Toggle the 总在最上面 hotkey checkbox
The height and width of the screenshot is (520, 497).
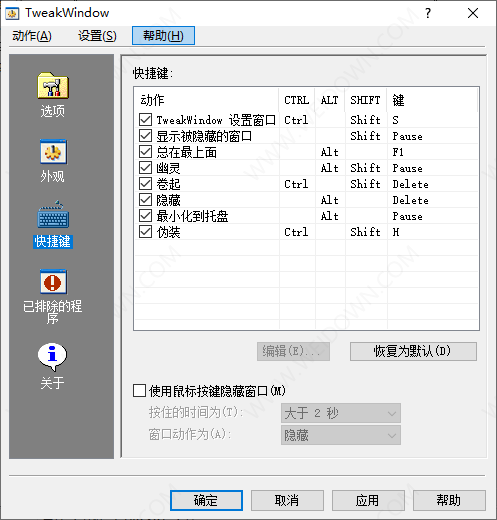pos(145,152)
